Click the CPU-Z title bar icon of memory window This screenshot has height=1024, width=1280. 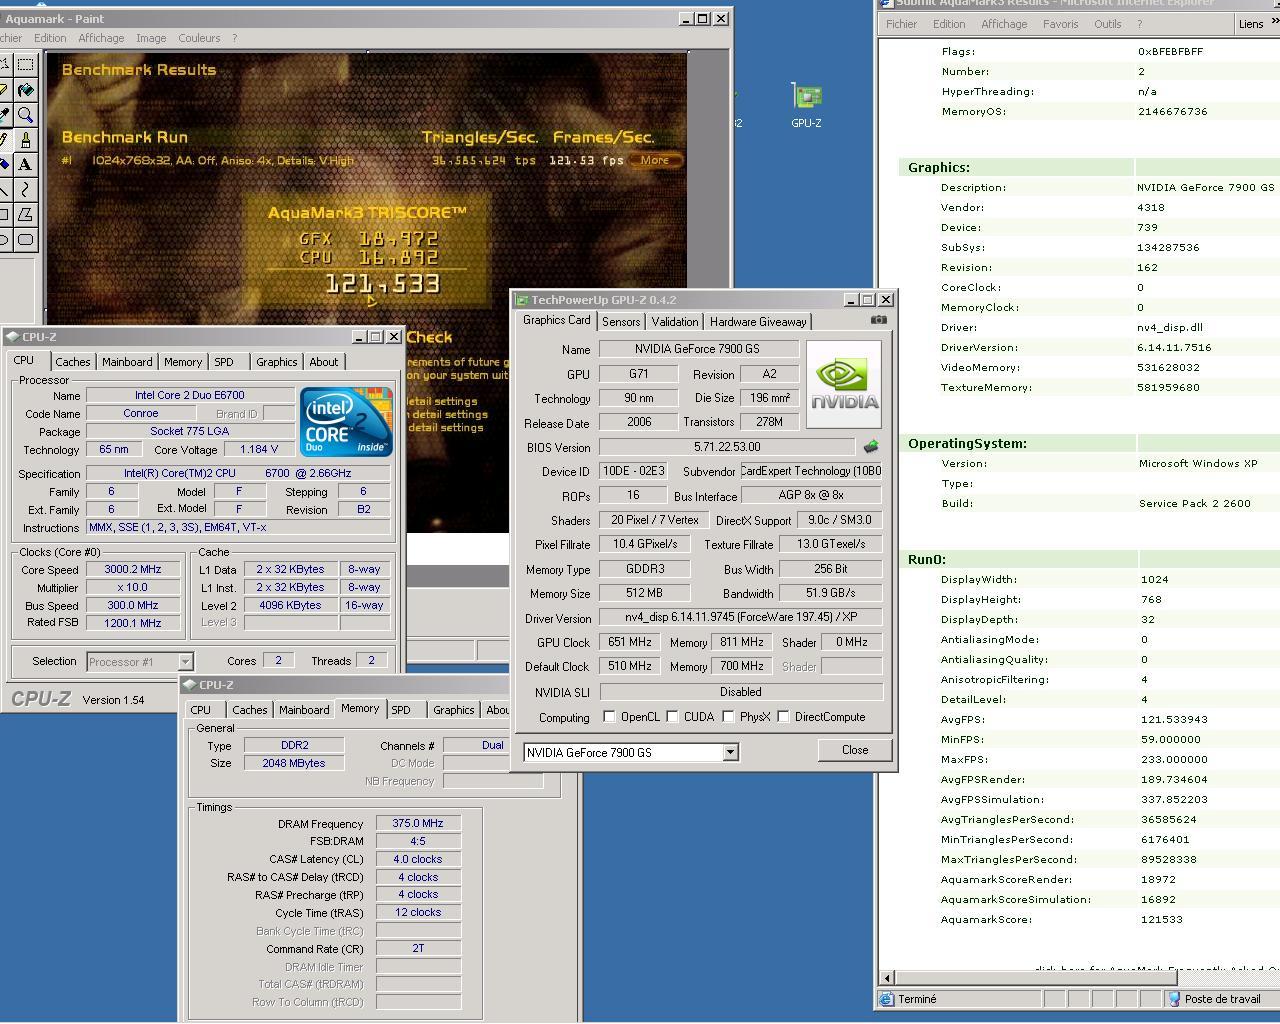coord(189,685)
